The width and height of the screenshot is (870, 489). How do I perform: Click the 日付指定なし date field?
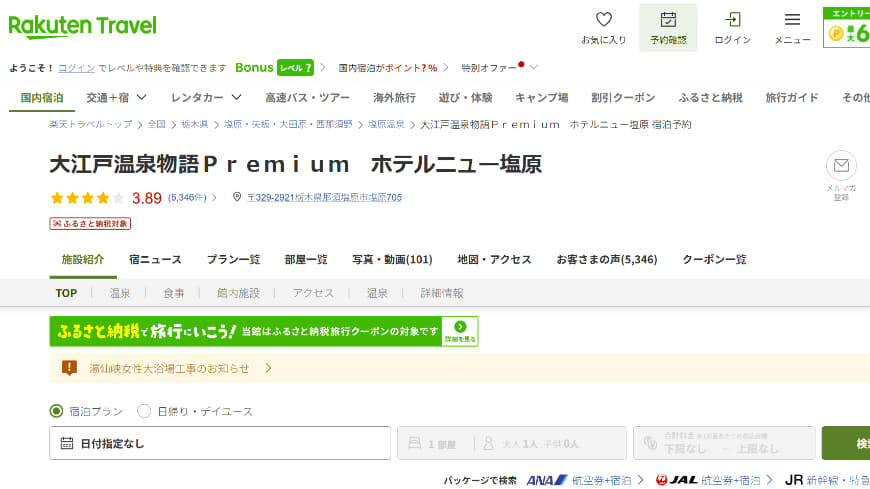point(219,443)
